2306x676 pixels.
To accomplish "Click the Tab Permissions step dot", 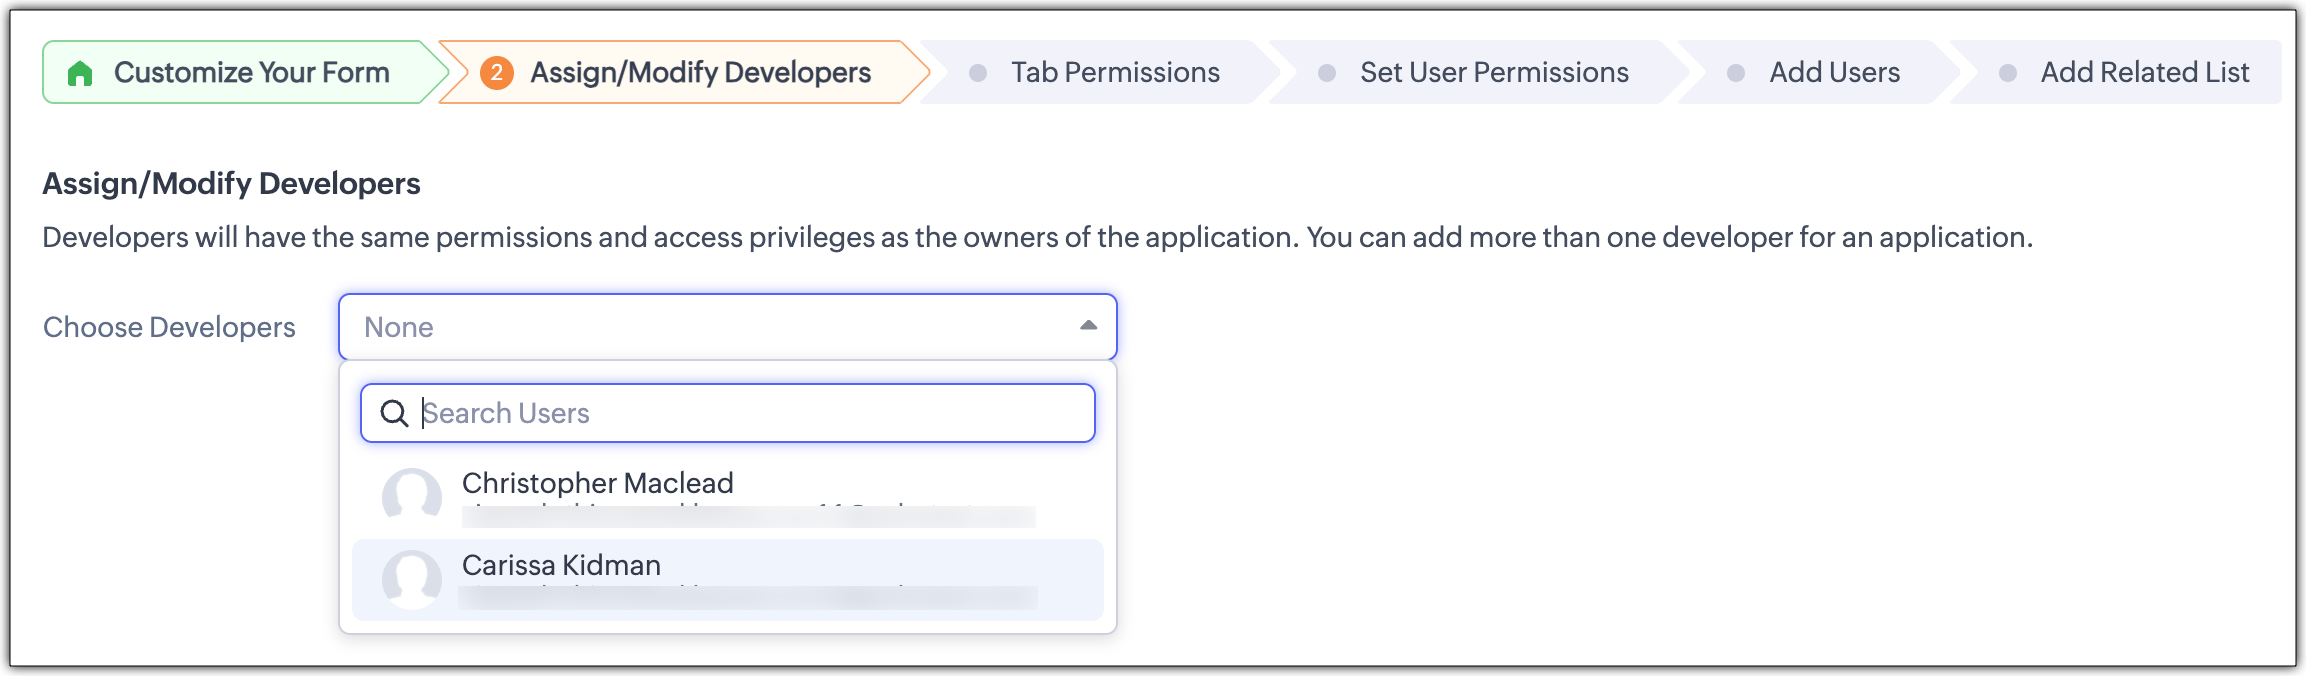I will click(978, 73).
